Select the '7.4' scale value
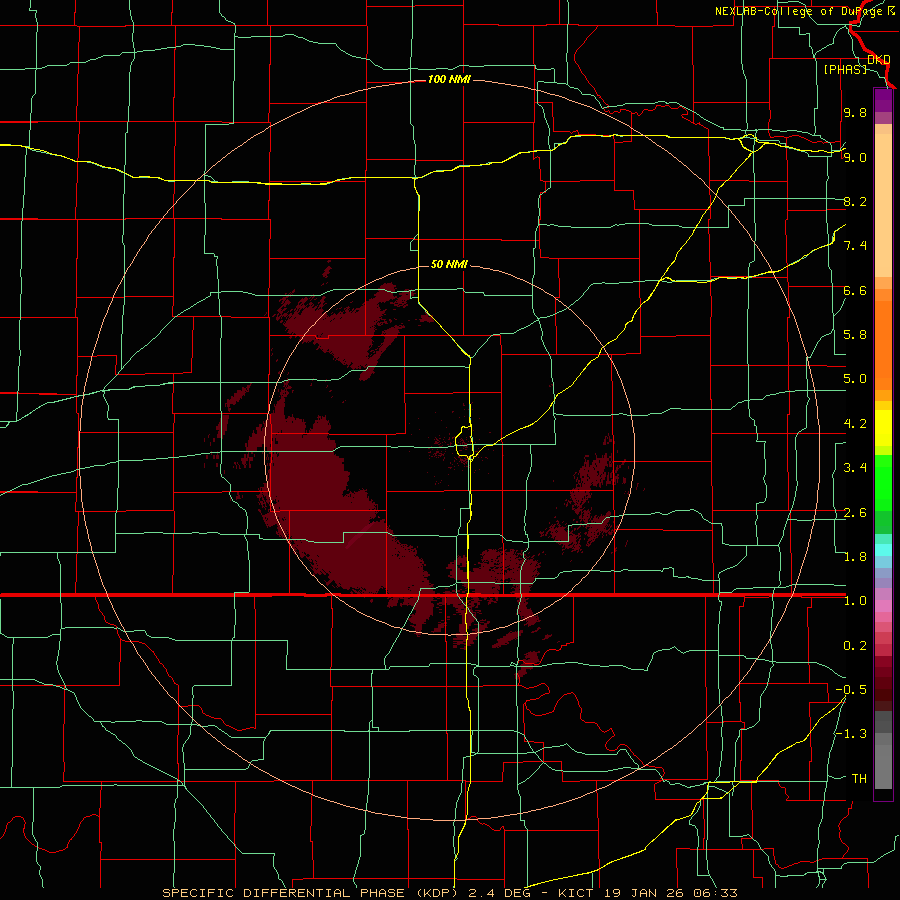Screen dimensions: 900x900 [x=855, y=246]
